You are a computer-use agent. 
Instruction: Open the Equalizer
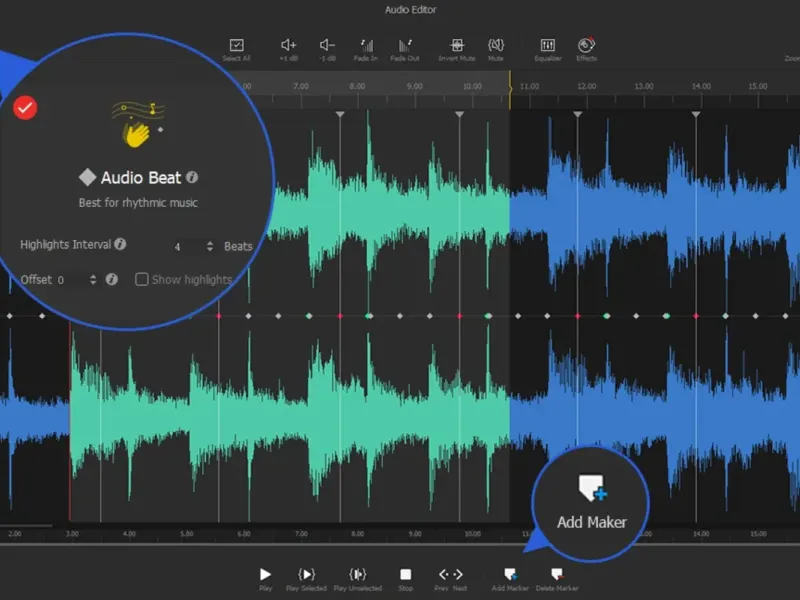click(x=548, y=45)
